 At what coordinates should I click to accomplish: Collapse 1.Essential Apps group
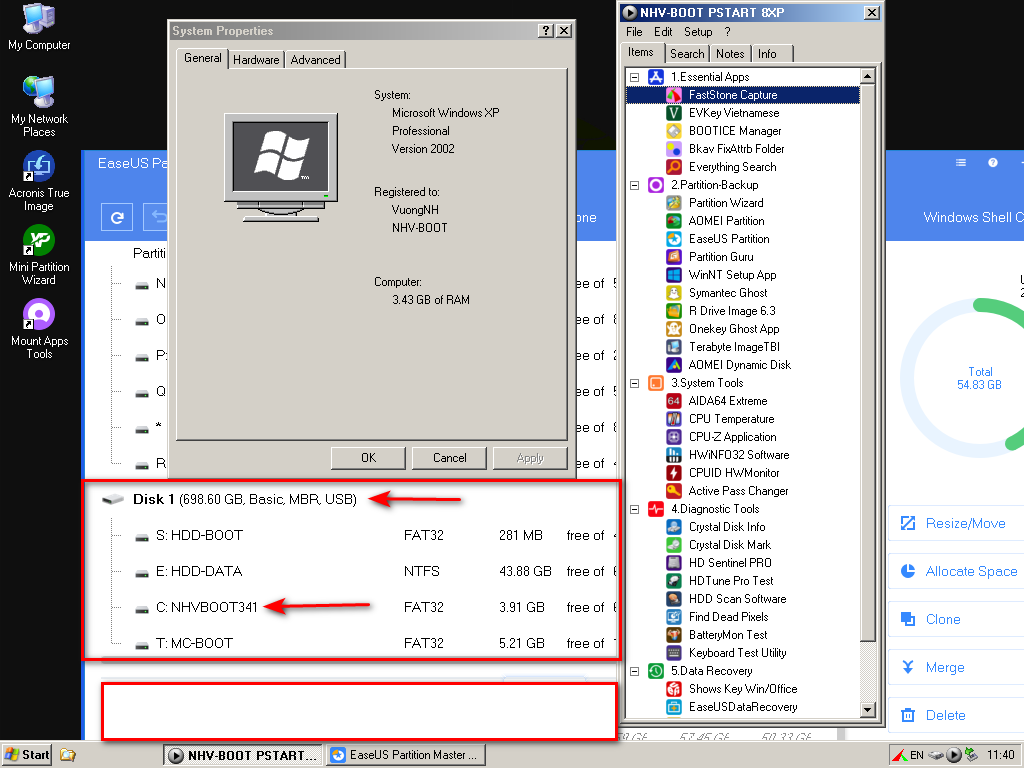[x=634, y=77]
